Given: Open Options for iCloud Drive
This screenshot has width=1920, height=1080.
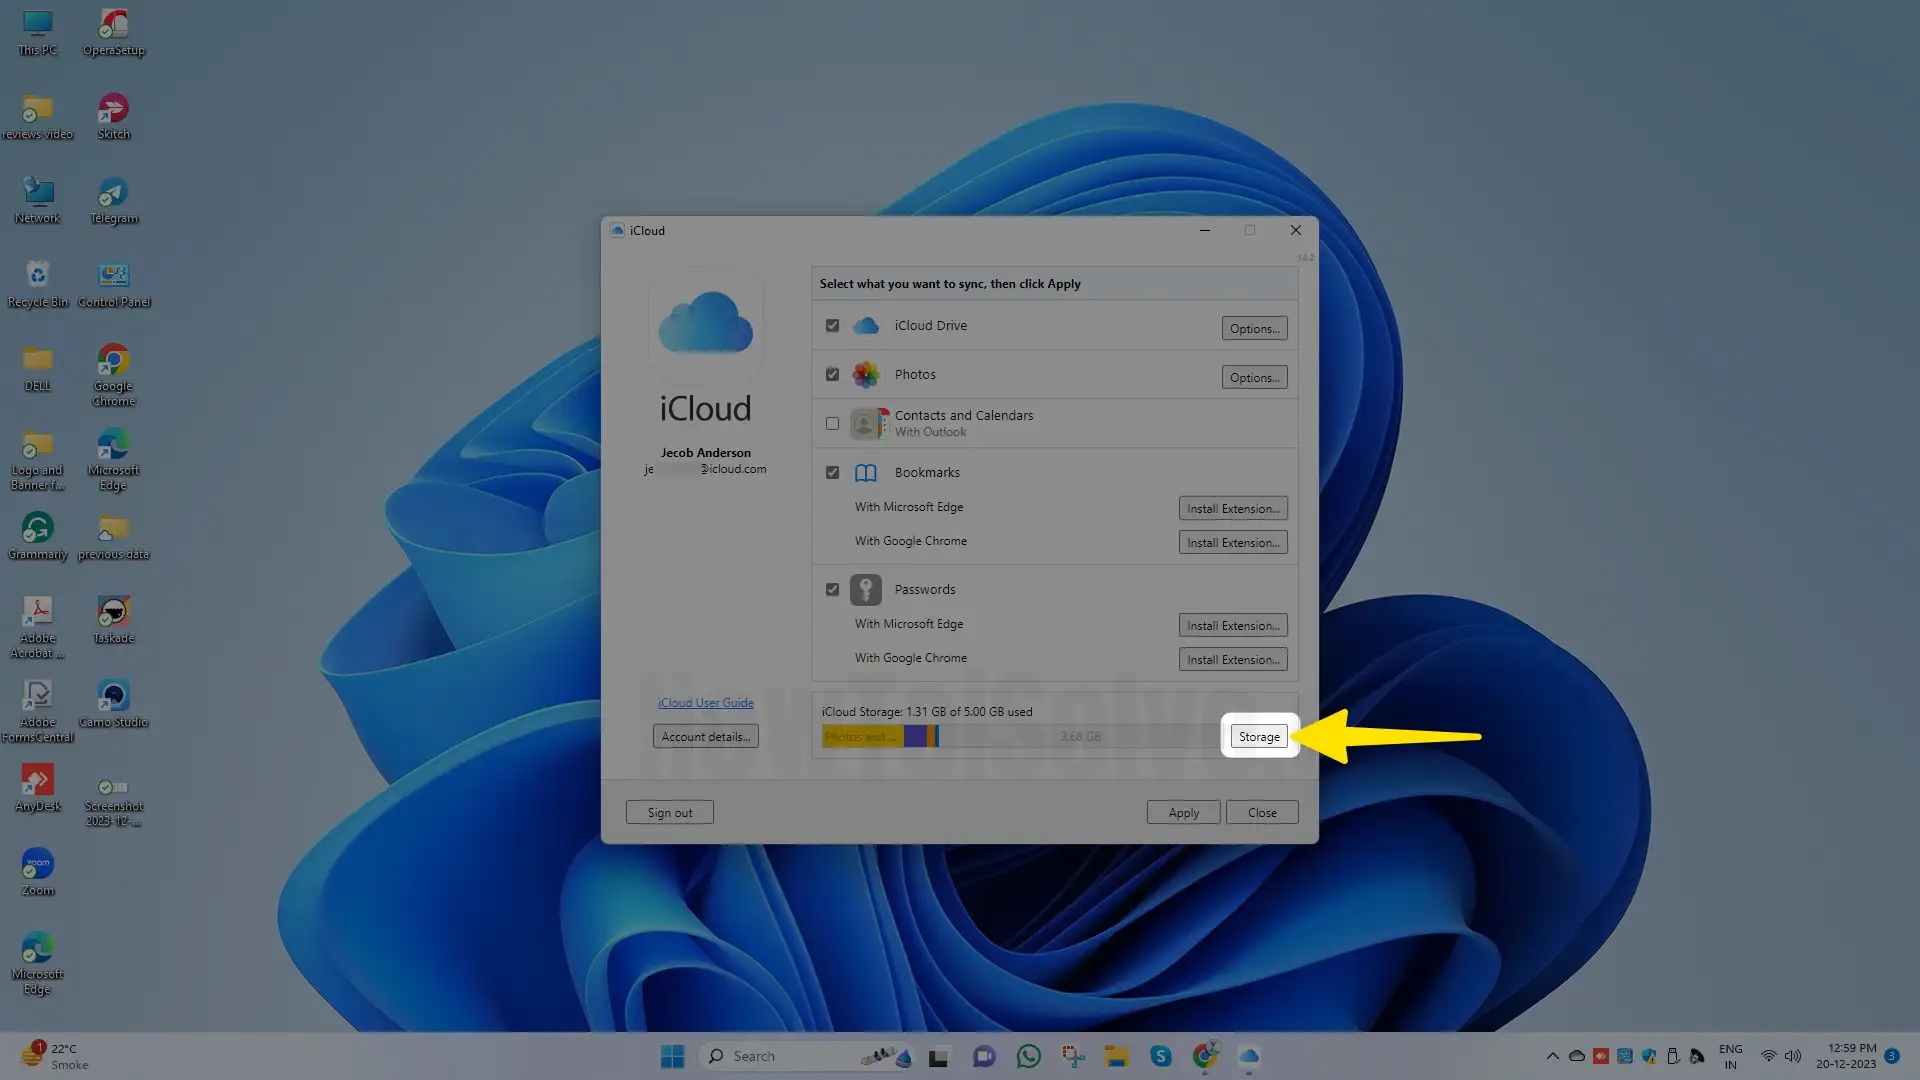Looking at the screenshot, I should point(1254,328).
